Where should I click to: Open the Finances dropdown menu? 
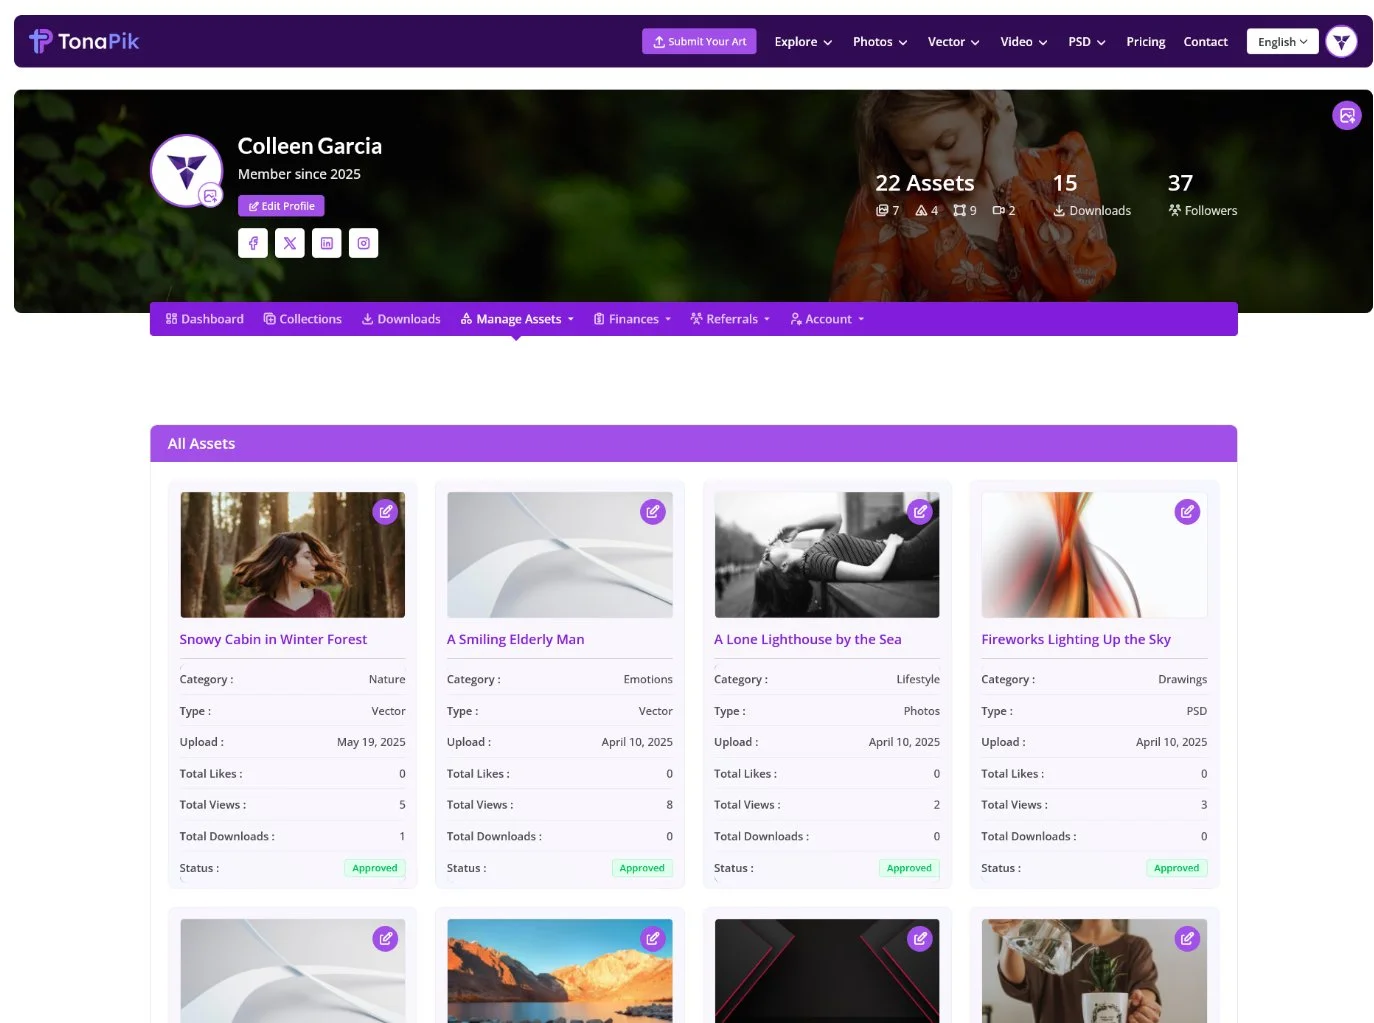632,319
